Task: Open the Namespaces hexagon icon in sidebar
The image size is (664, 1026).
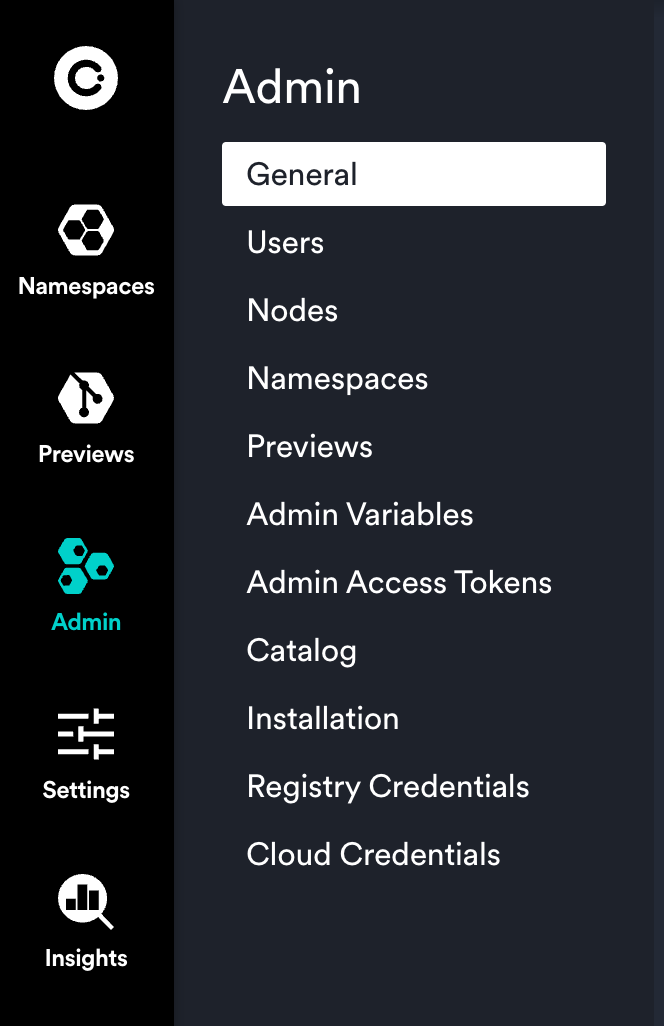Action: tap(86, 229)
